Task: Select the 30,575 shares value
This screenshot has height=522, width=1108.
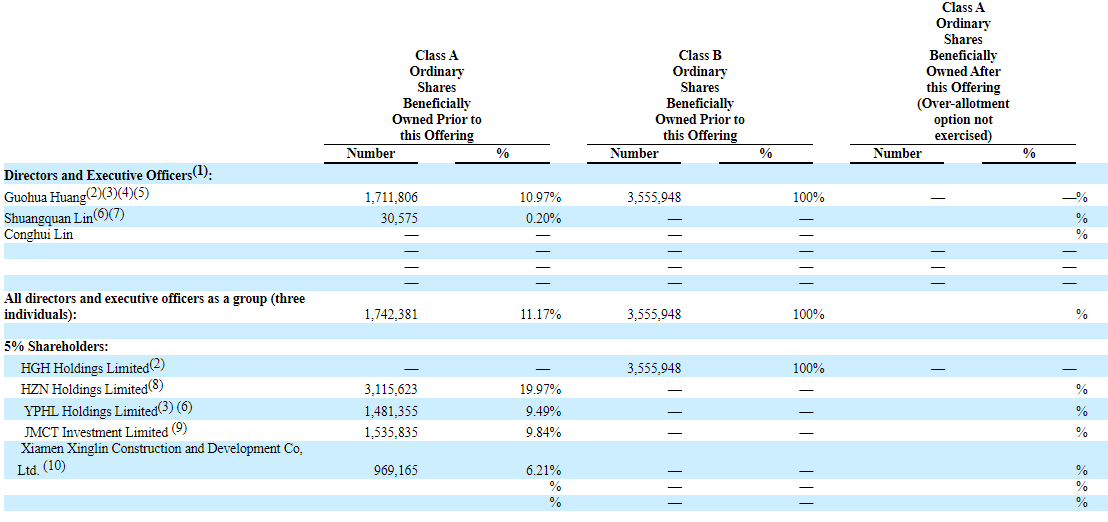Action: pyautogui.click(x=398, y=219)
